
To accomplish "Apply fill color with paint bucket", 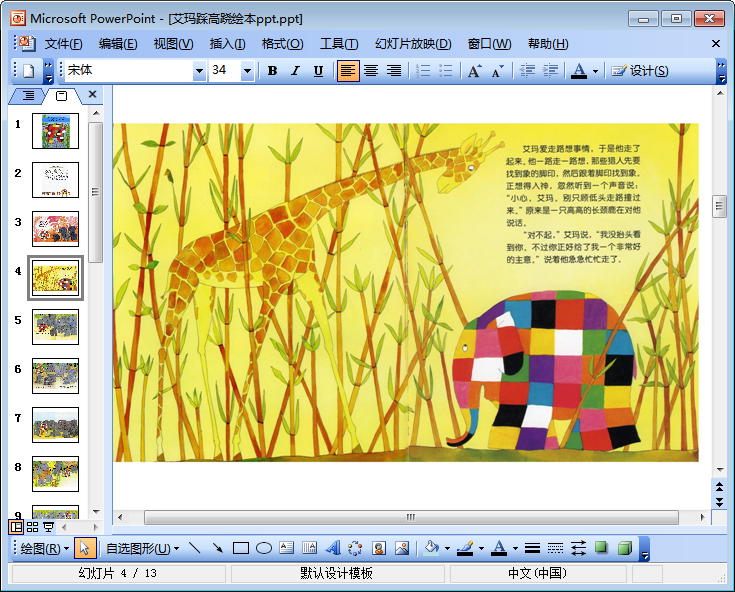I will coord(431,548).
